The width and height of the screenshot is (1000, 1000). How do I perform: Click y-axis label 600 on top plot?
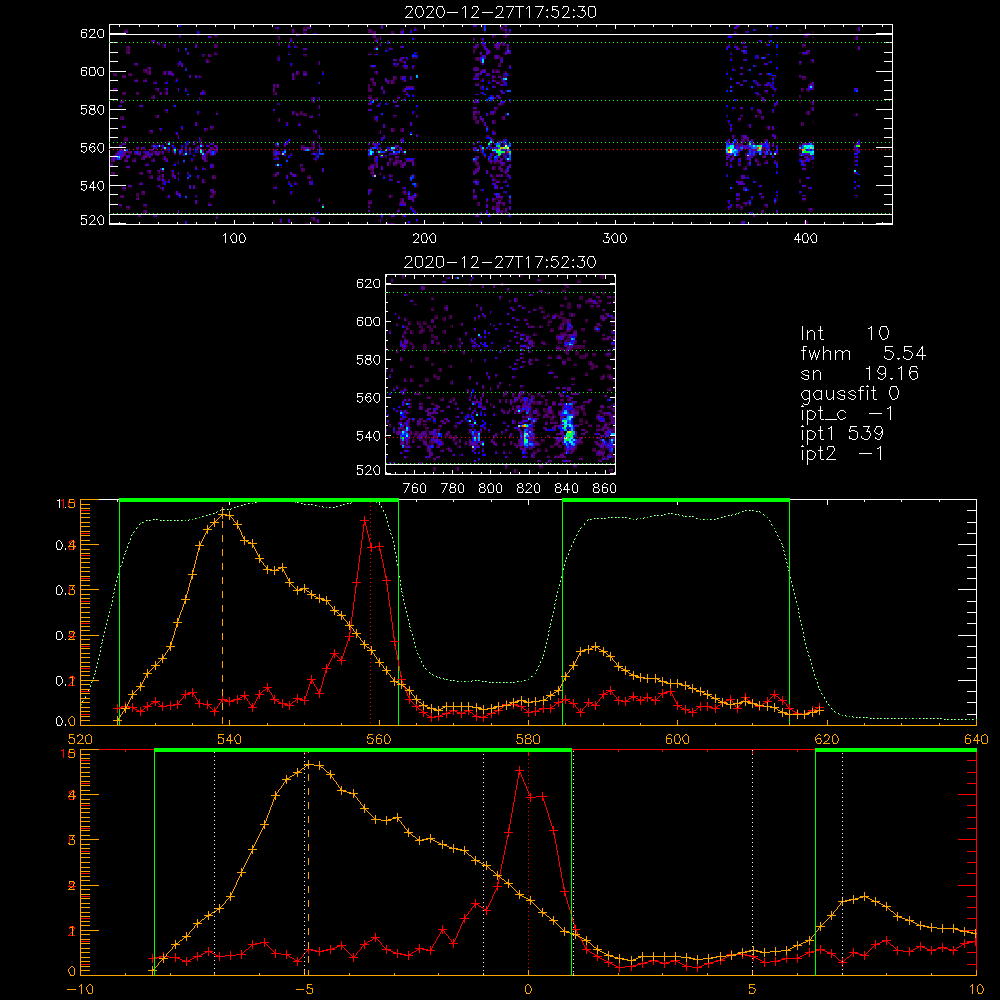click(x=92, y=71)
